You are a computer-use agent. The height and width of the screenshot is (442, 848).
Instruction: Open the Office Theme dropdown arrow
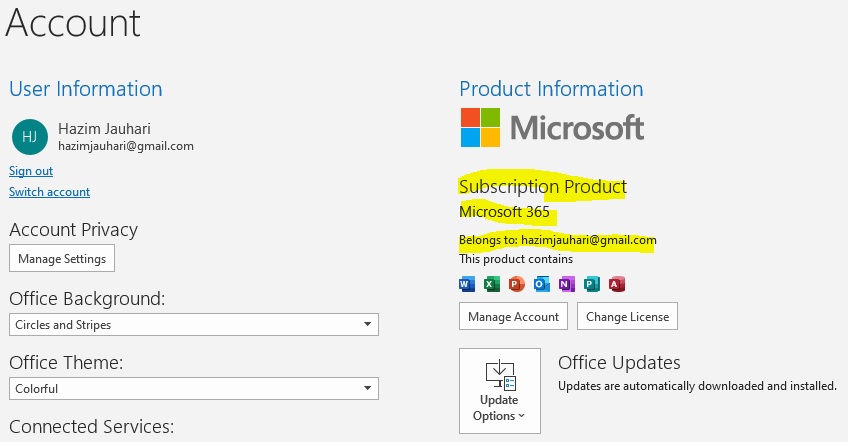click(x=367, y=388)
